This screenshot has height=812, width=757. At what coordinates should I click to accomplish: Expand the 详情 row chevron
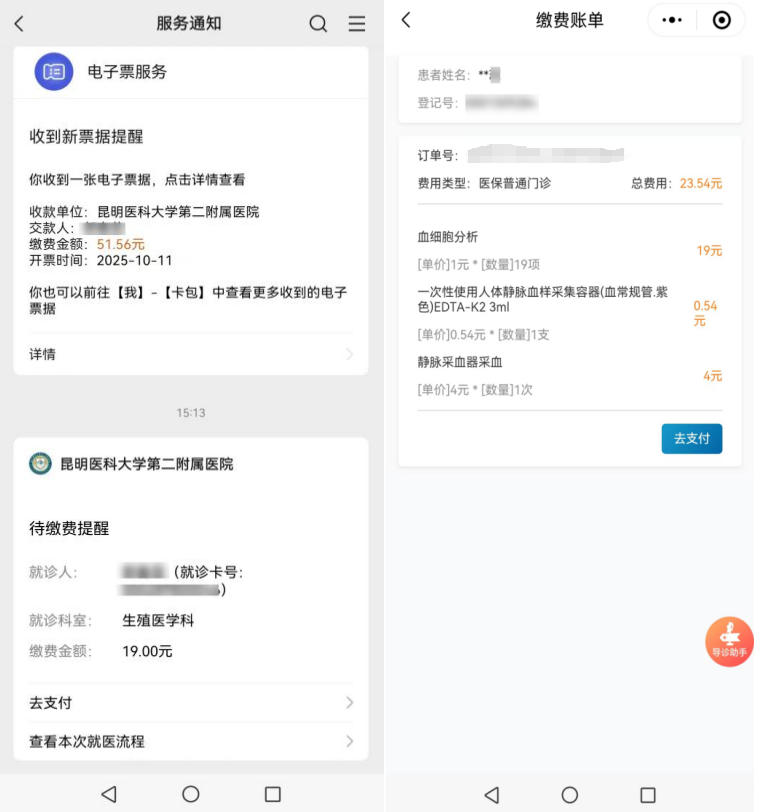[x=349, y=354]
